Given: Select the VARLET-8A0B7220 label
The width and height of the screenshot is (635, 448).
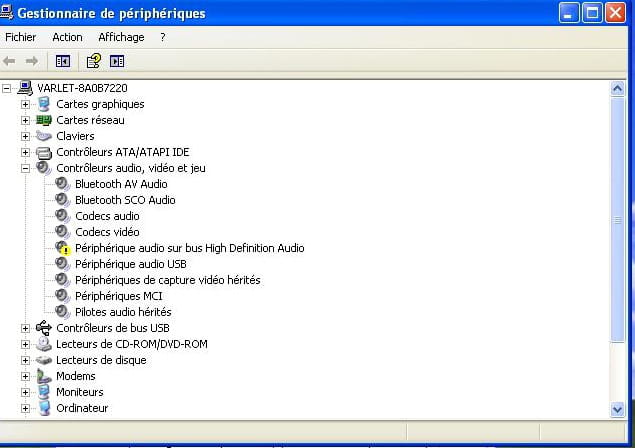Looking at the screenshot, I should (82, 88).
